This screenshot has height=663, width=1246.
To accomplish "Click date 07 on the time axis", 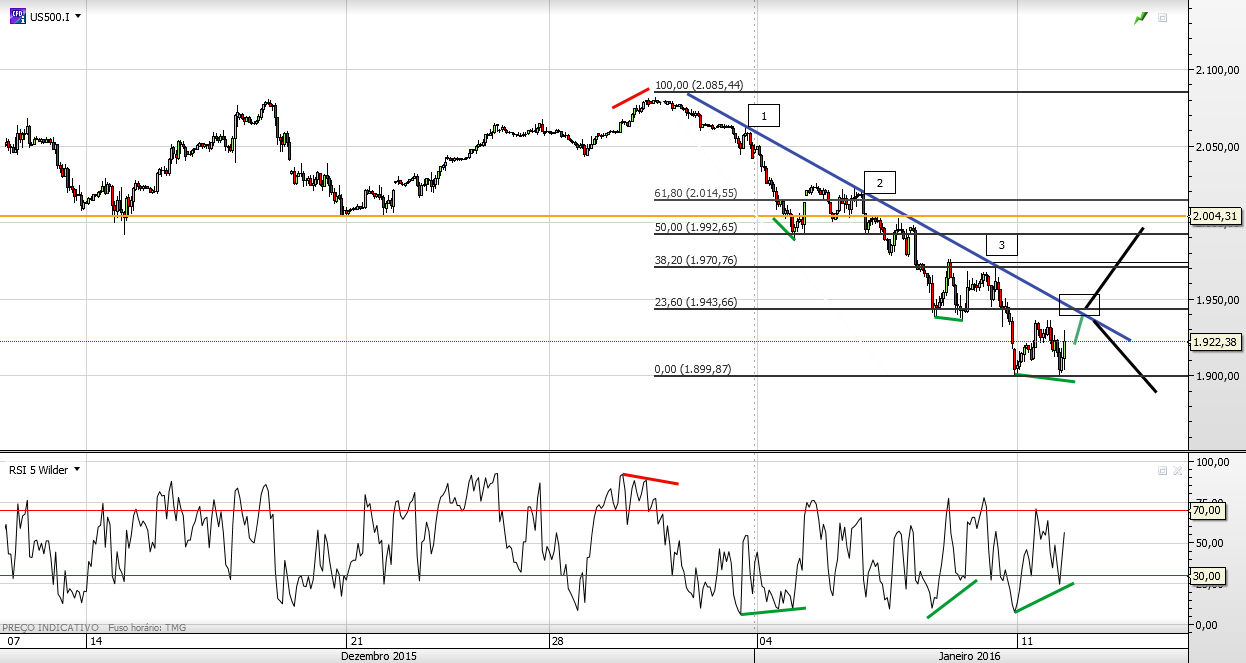I will [x=13, y=640].
